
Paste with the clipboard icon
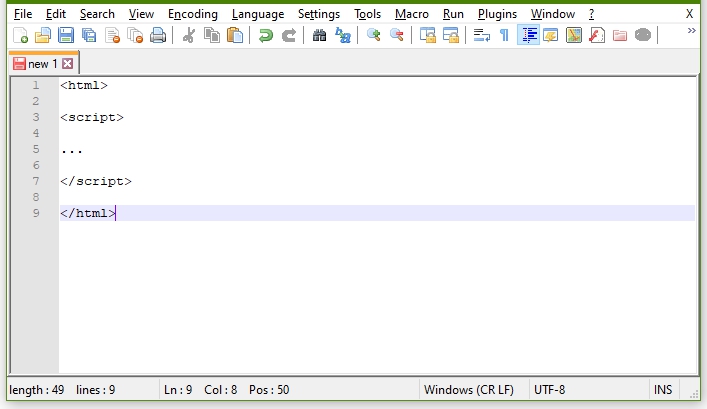pos(235,35)
